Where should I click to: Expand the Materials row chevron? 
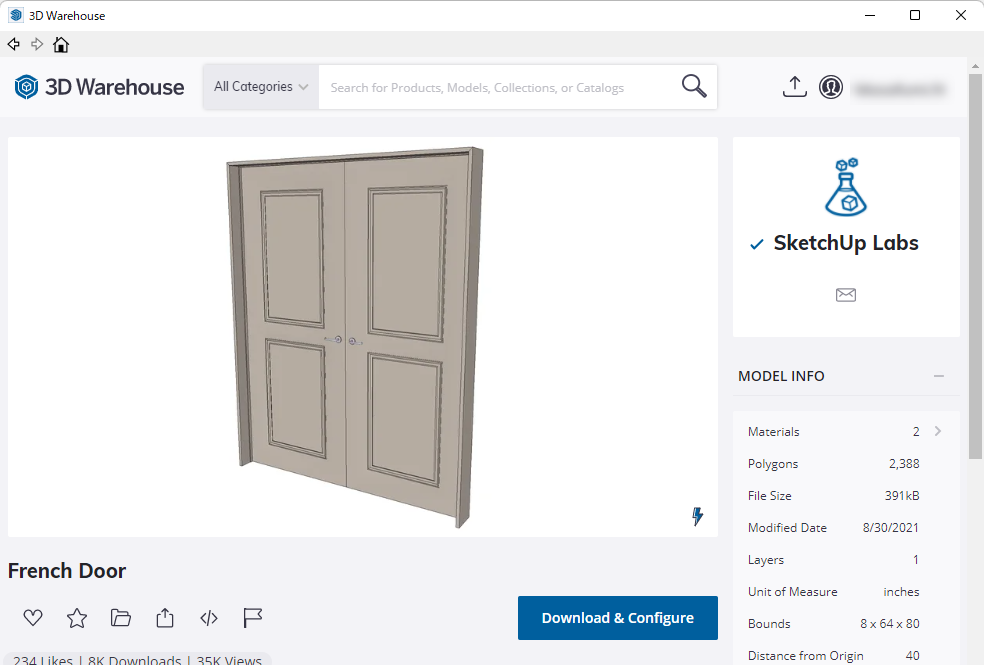938,431
